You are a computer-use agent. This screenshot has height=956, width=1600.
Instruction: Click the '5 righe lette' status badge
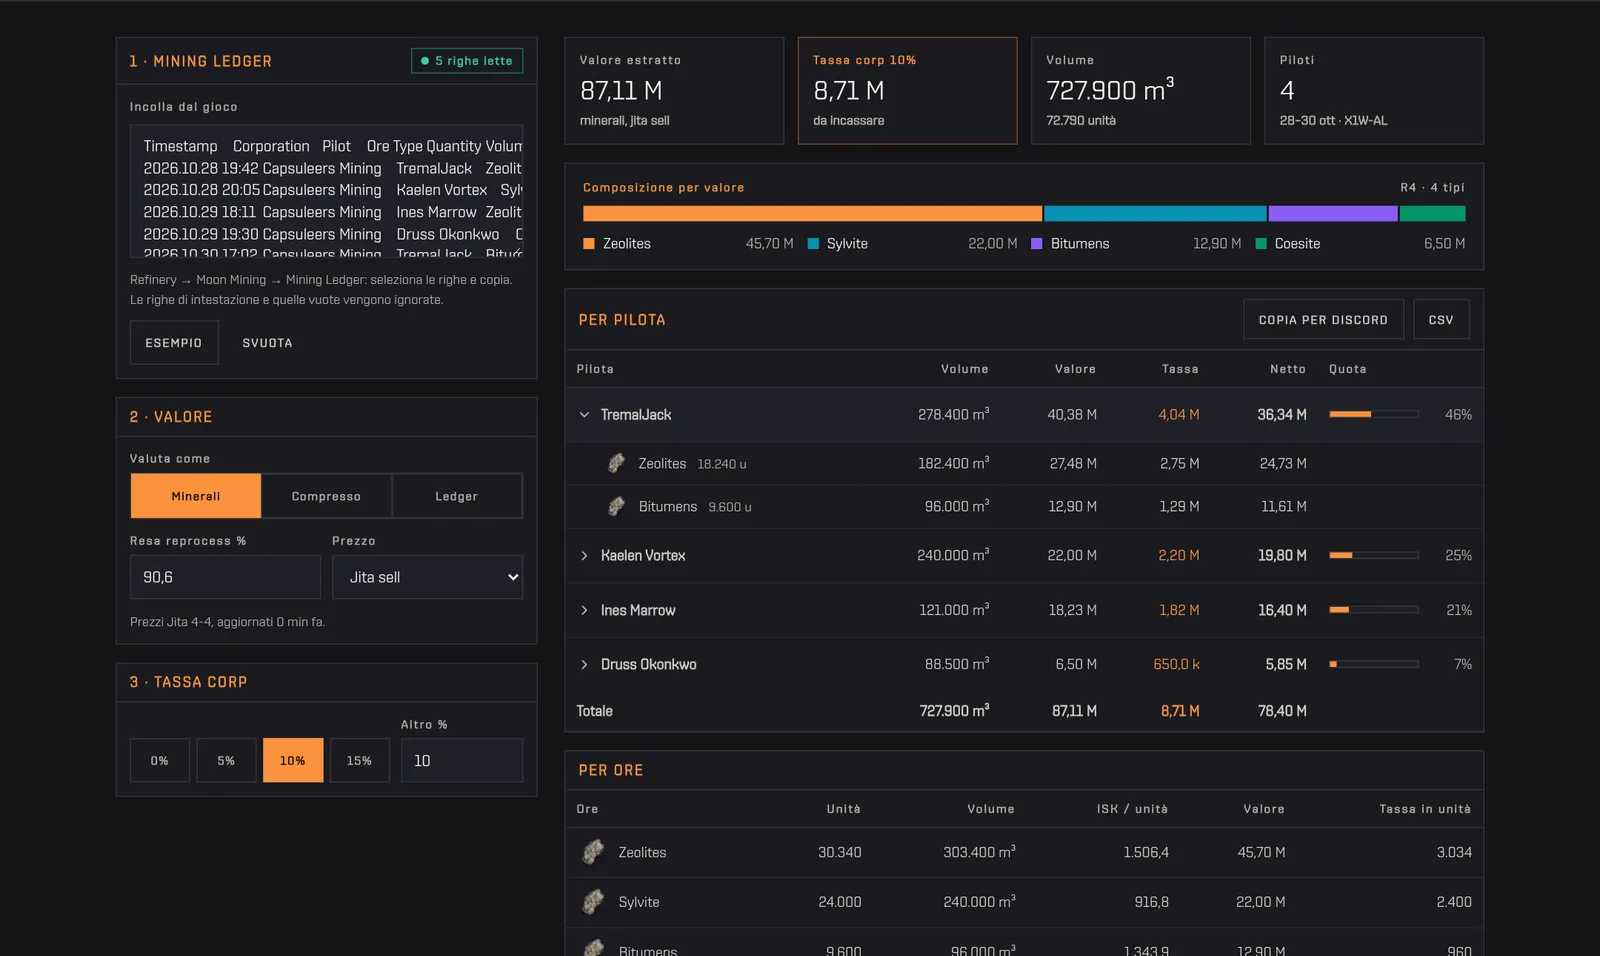[467, 61]
